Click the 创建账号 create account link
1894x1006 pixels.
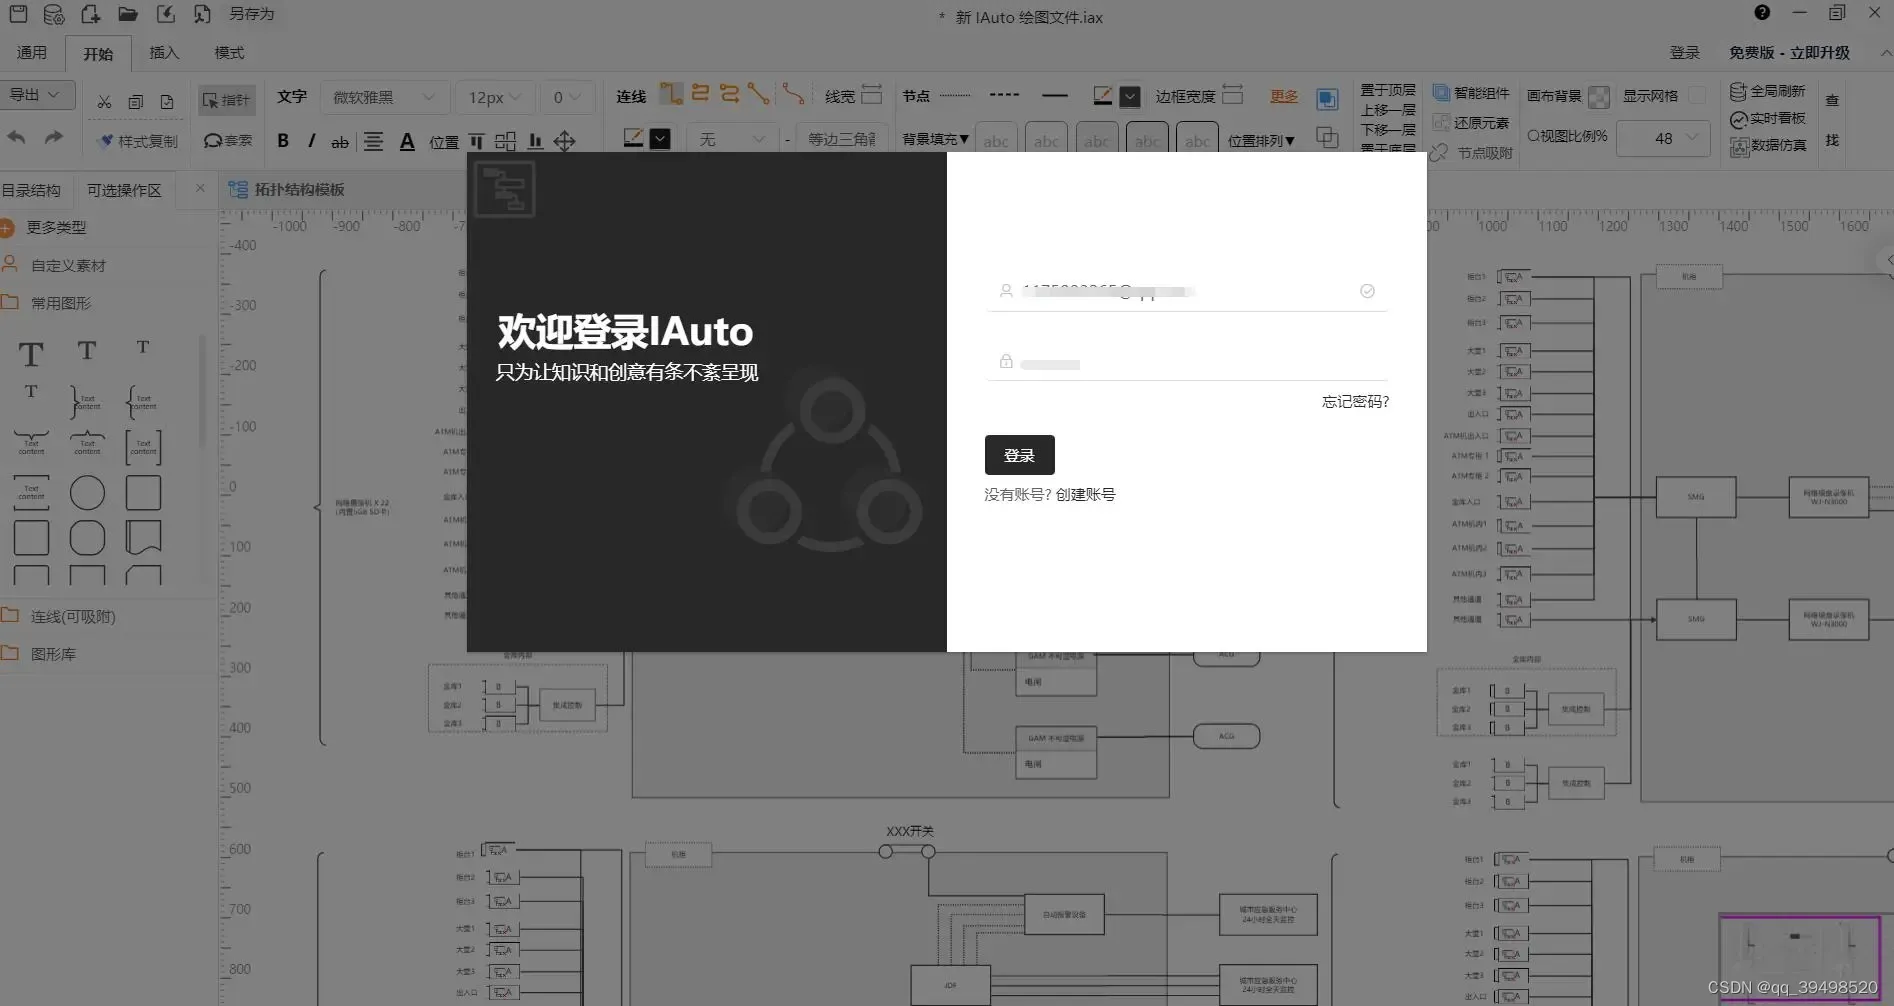1085,494
